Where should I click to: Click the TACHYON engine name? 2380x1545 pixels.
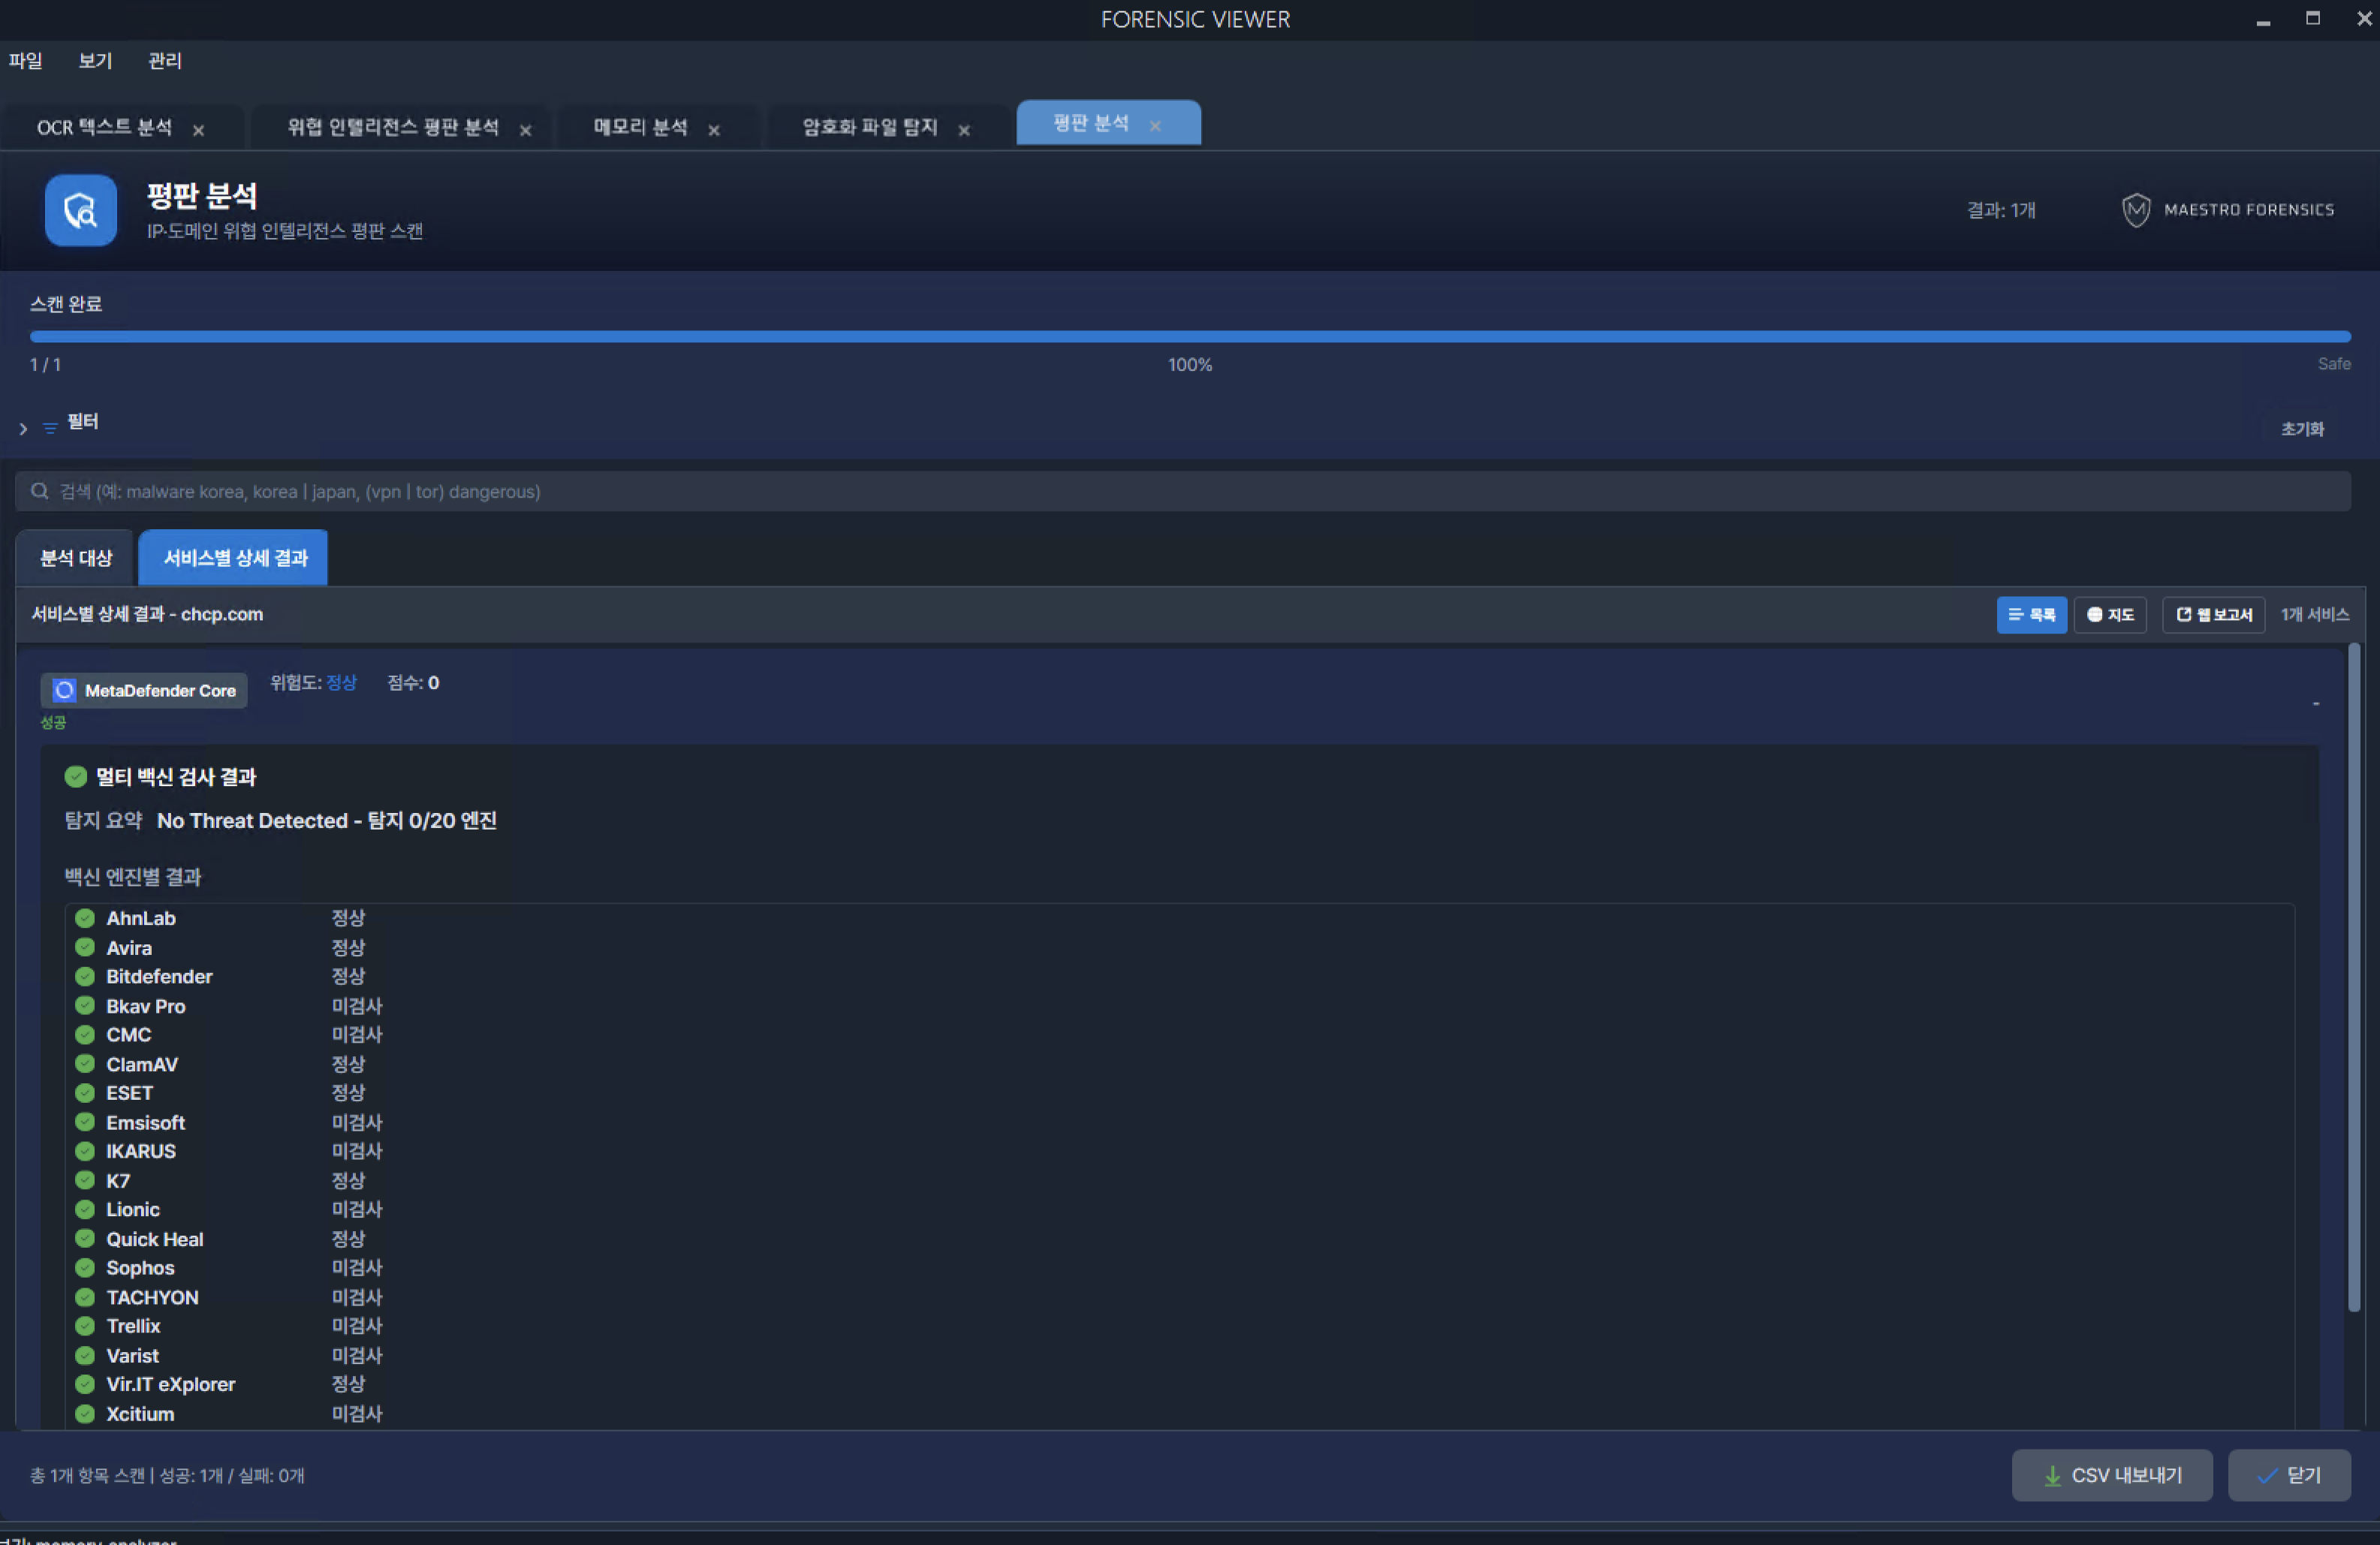click(x=152, y=1297)
